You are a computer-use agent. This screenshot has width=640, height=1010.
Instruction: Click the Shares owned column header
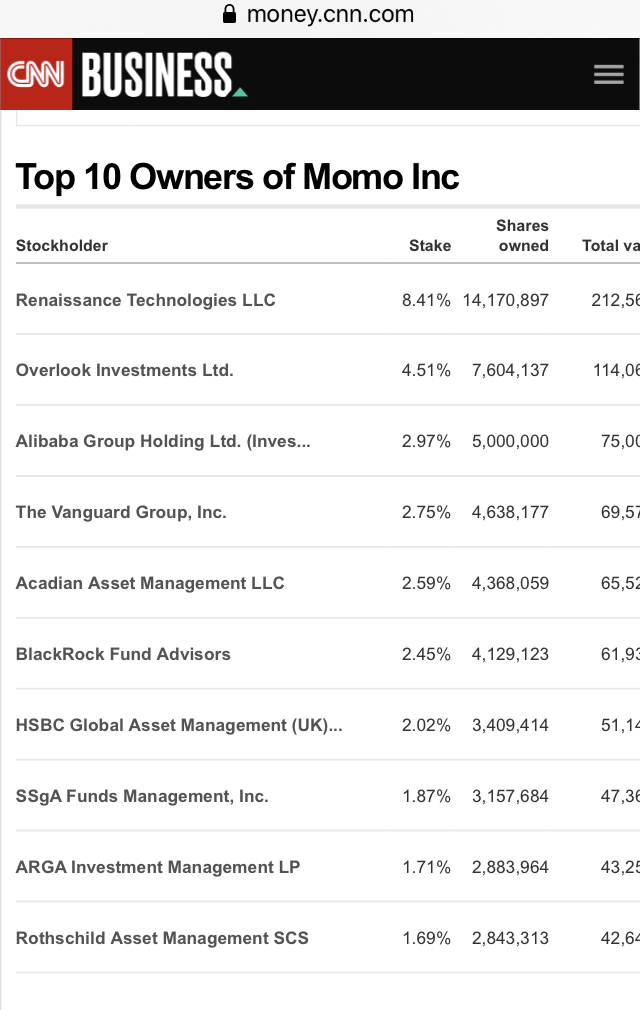tap(522, 236)
